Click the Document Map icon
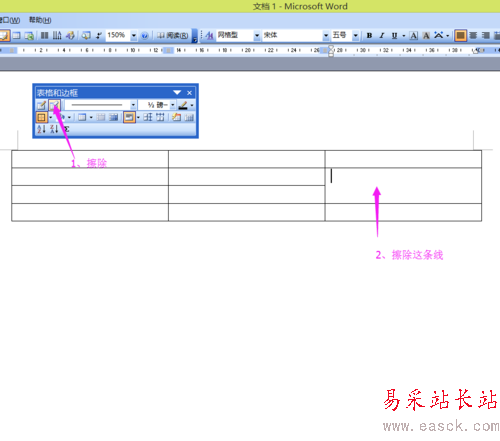 pos(86,35)
